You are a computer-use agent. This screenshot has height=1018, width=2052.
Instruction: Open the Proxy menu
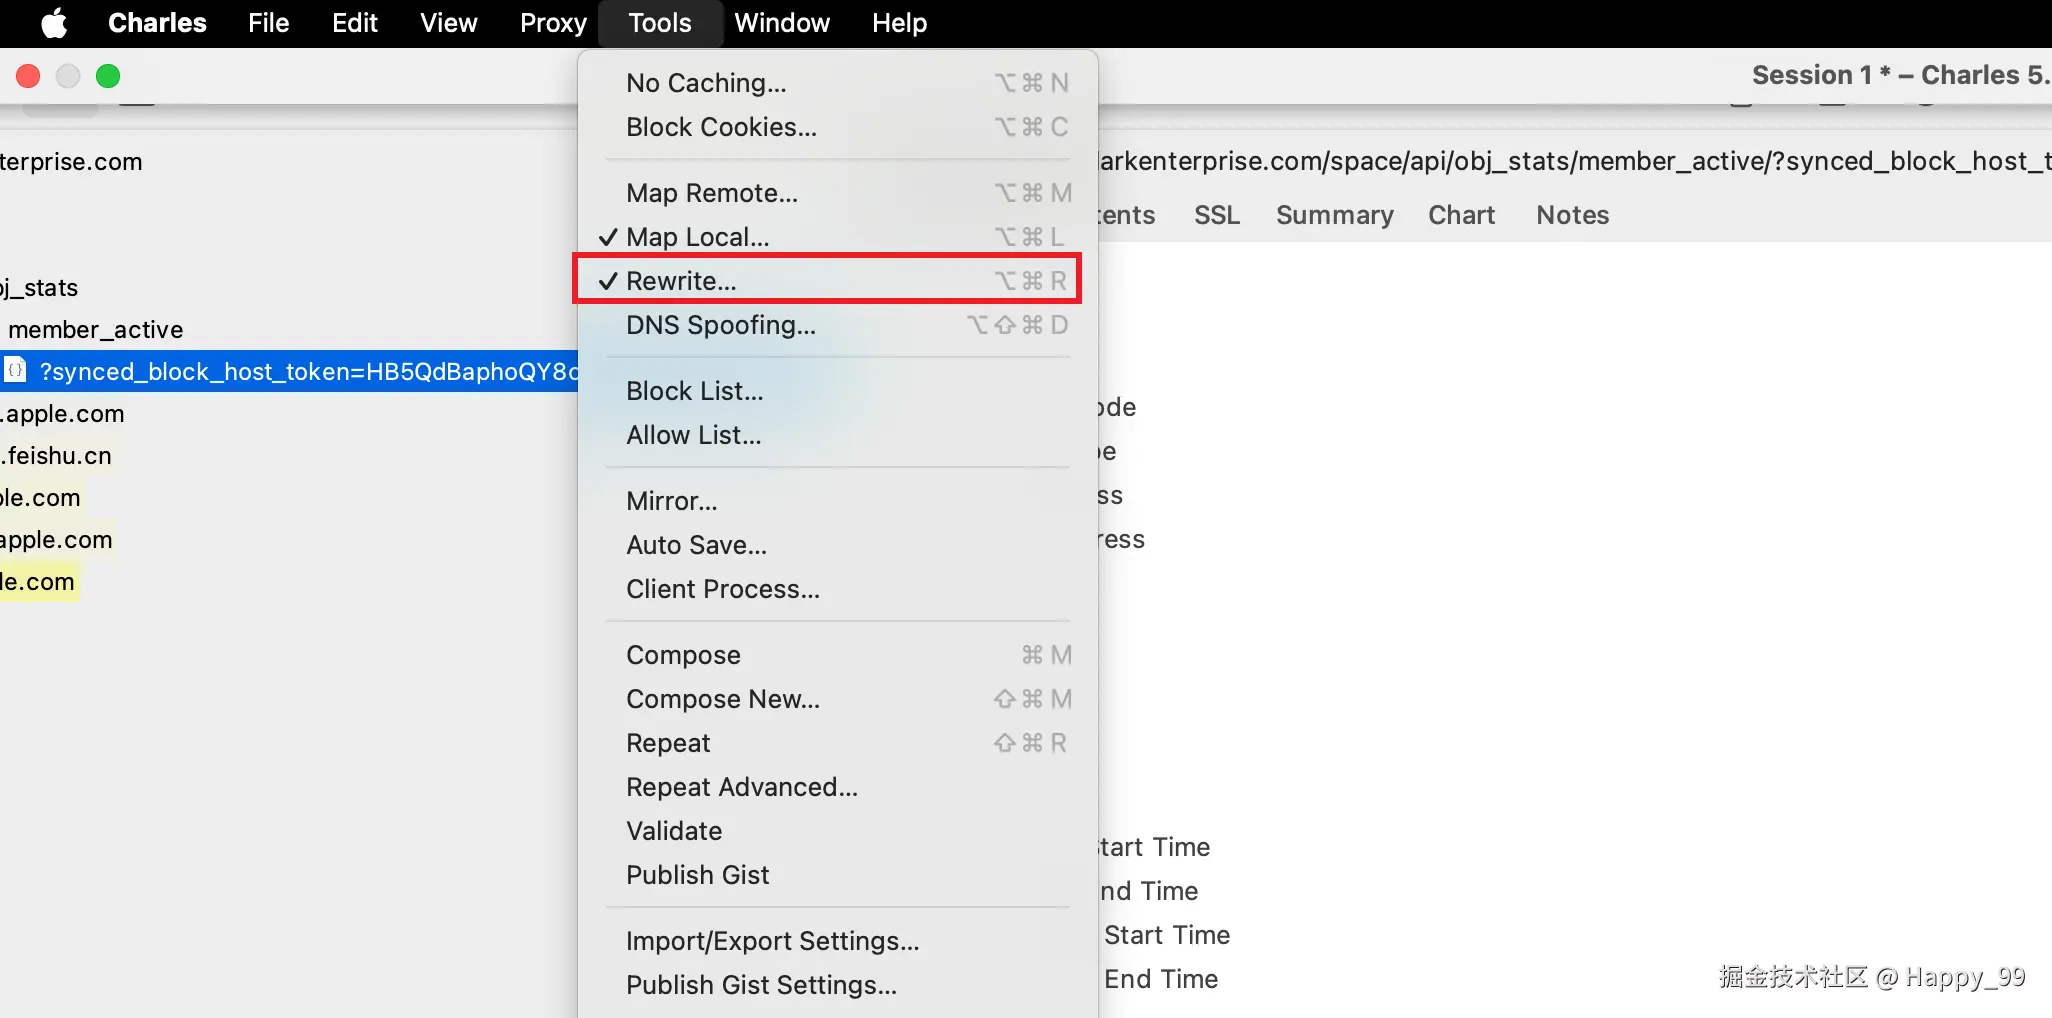[553, 23]
